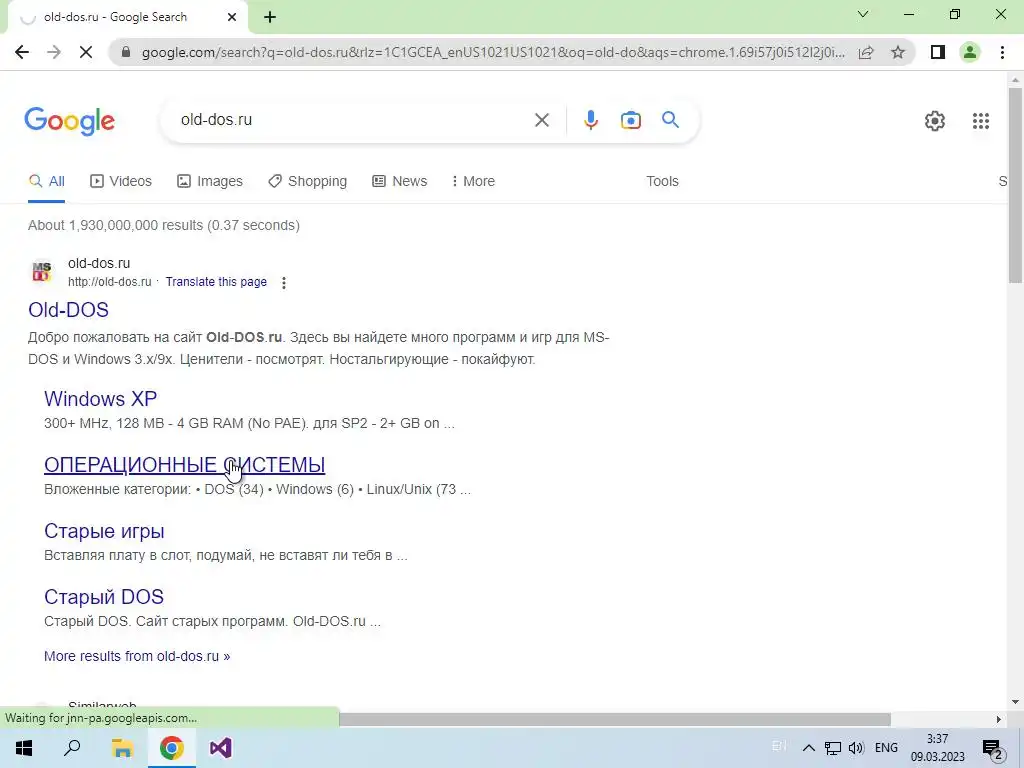The width and height of the screenshot is (1024, 768).
Task: Close the old-dos.ru Google Search tab
Action: pyautogui.click(x=232, y=17)
